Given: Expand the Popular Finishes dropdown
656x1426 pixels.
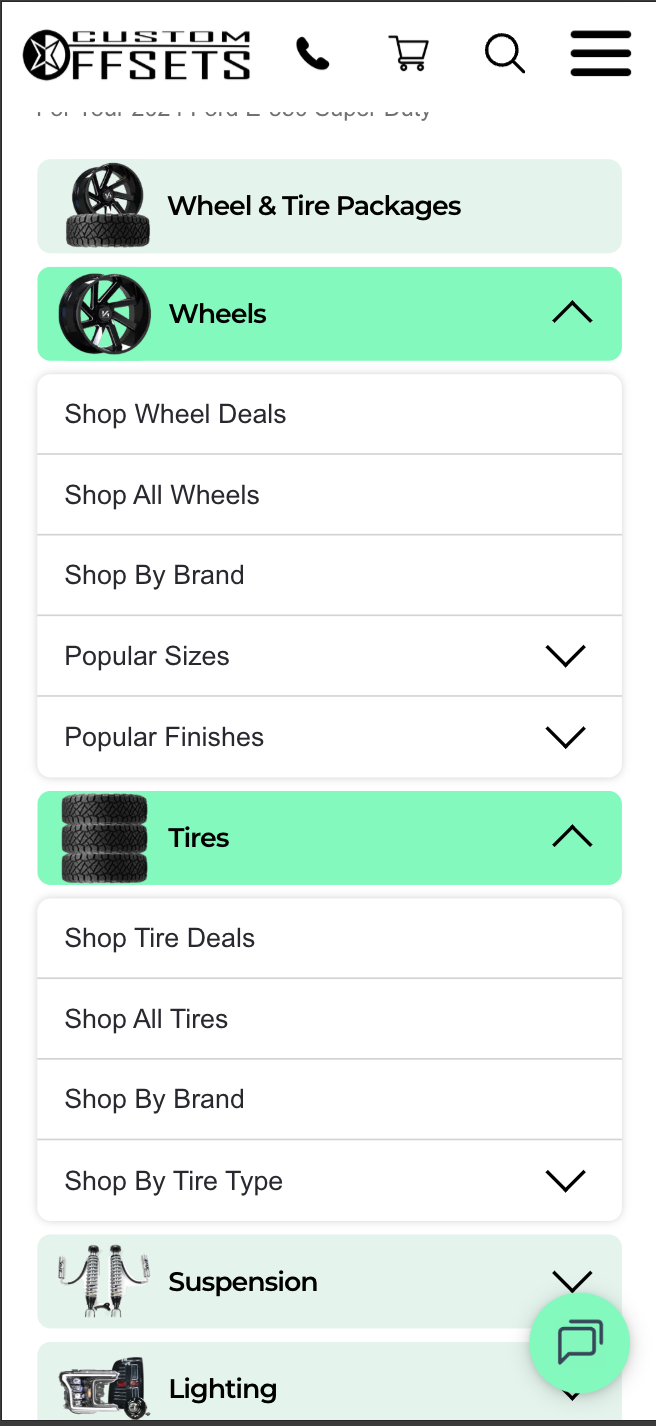Looking at the screenshot, I should point(565,736).
